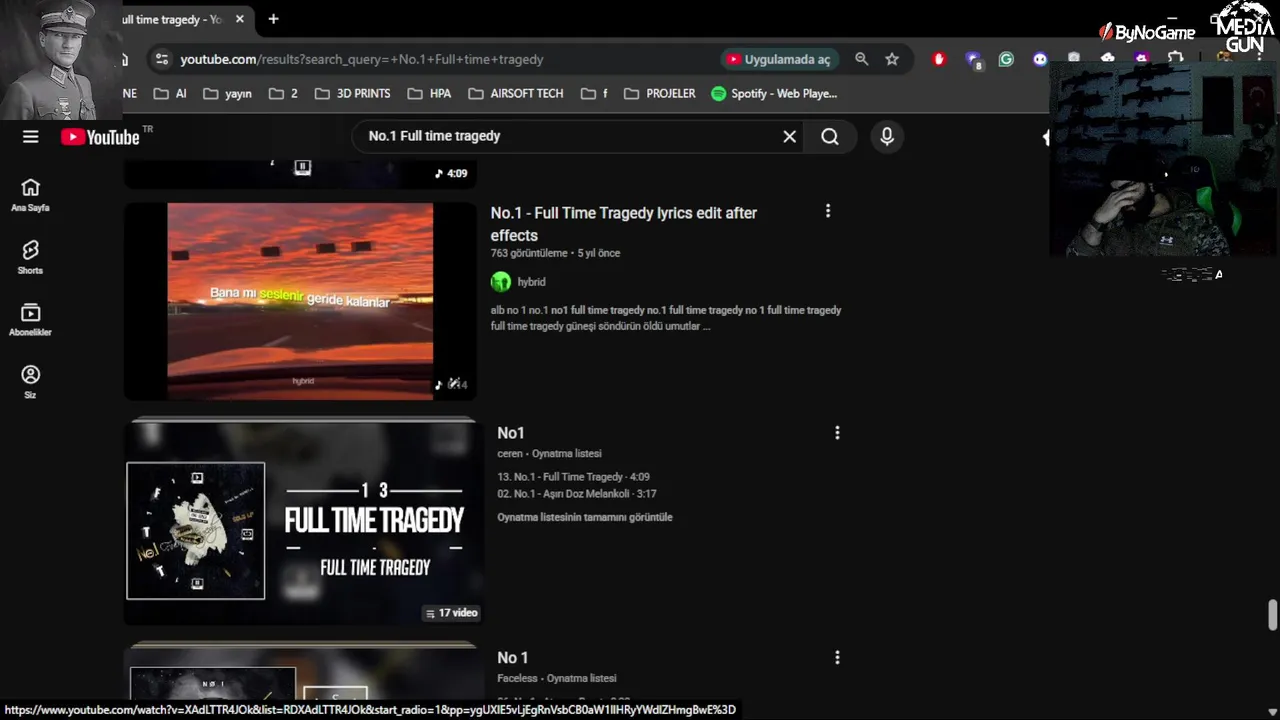Open the bookmarks folder named 2
This screenshot has height=720, width=1280.
pyautogui.click(x=283, y=93)
